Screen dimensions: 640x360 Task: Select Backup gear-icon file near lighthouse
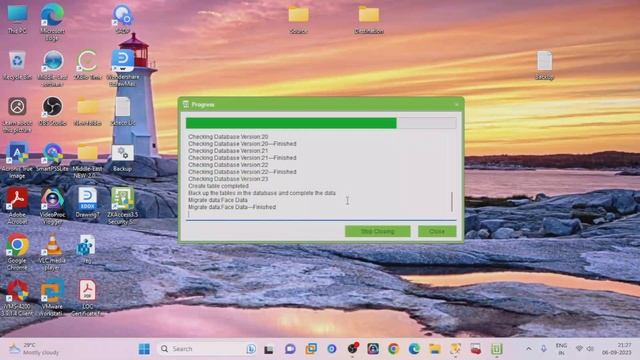click(122, 158)
